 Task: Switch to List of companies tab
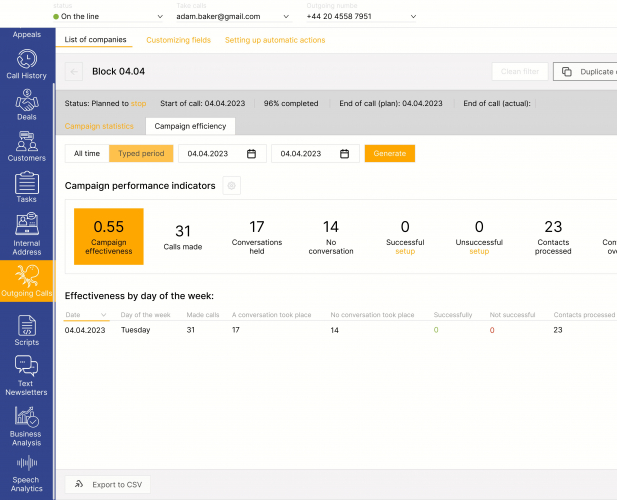(x=95, y=40)
